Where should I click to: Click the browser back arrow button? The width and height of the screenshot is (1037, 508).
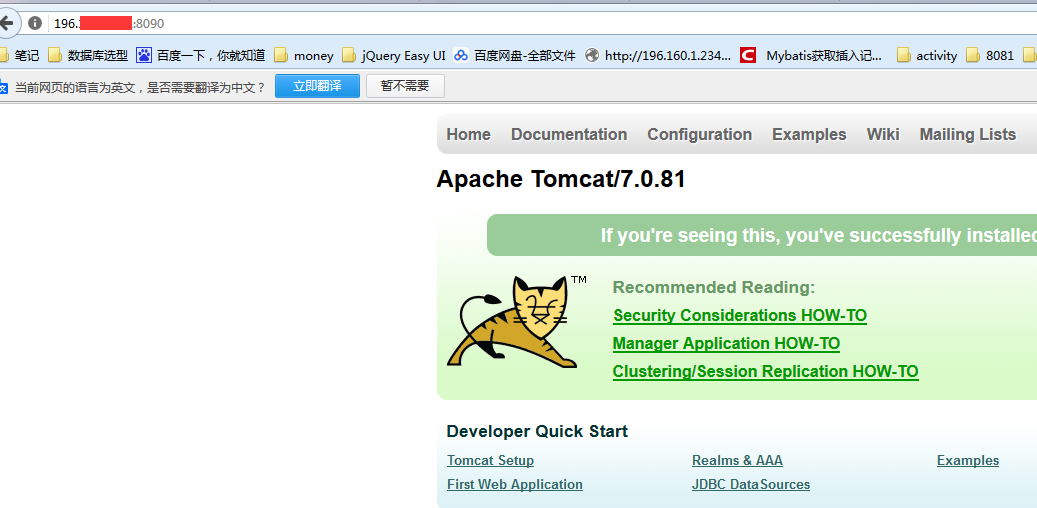[x=7, y=23]
